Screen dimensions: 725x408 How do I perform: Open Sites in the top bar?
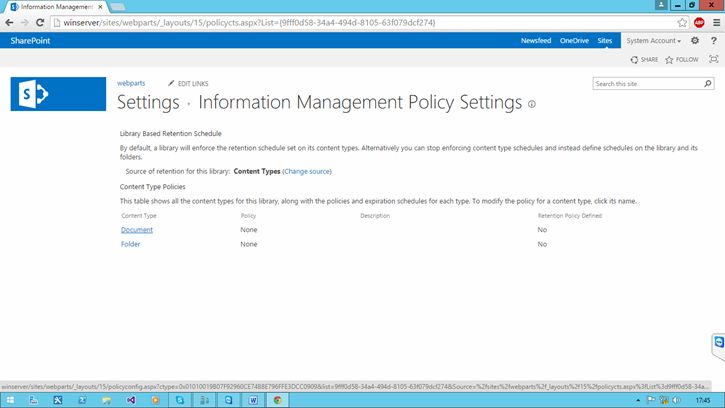coord(604,41)
